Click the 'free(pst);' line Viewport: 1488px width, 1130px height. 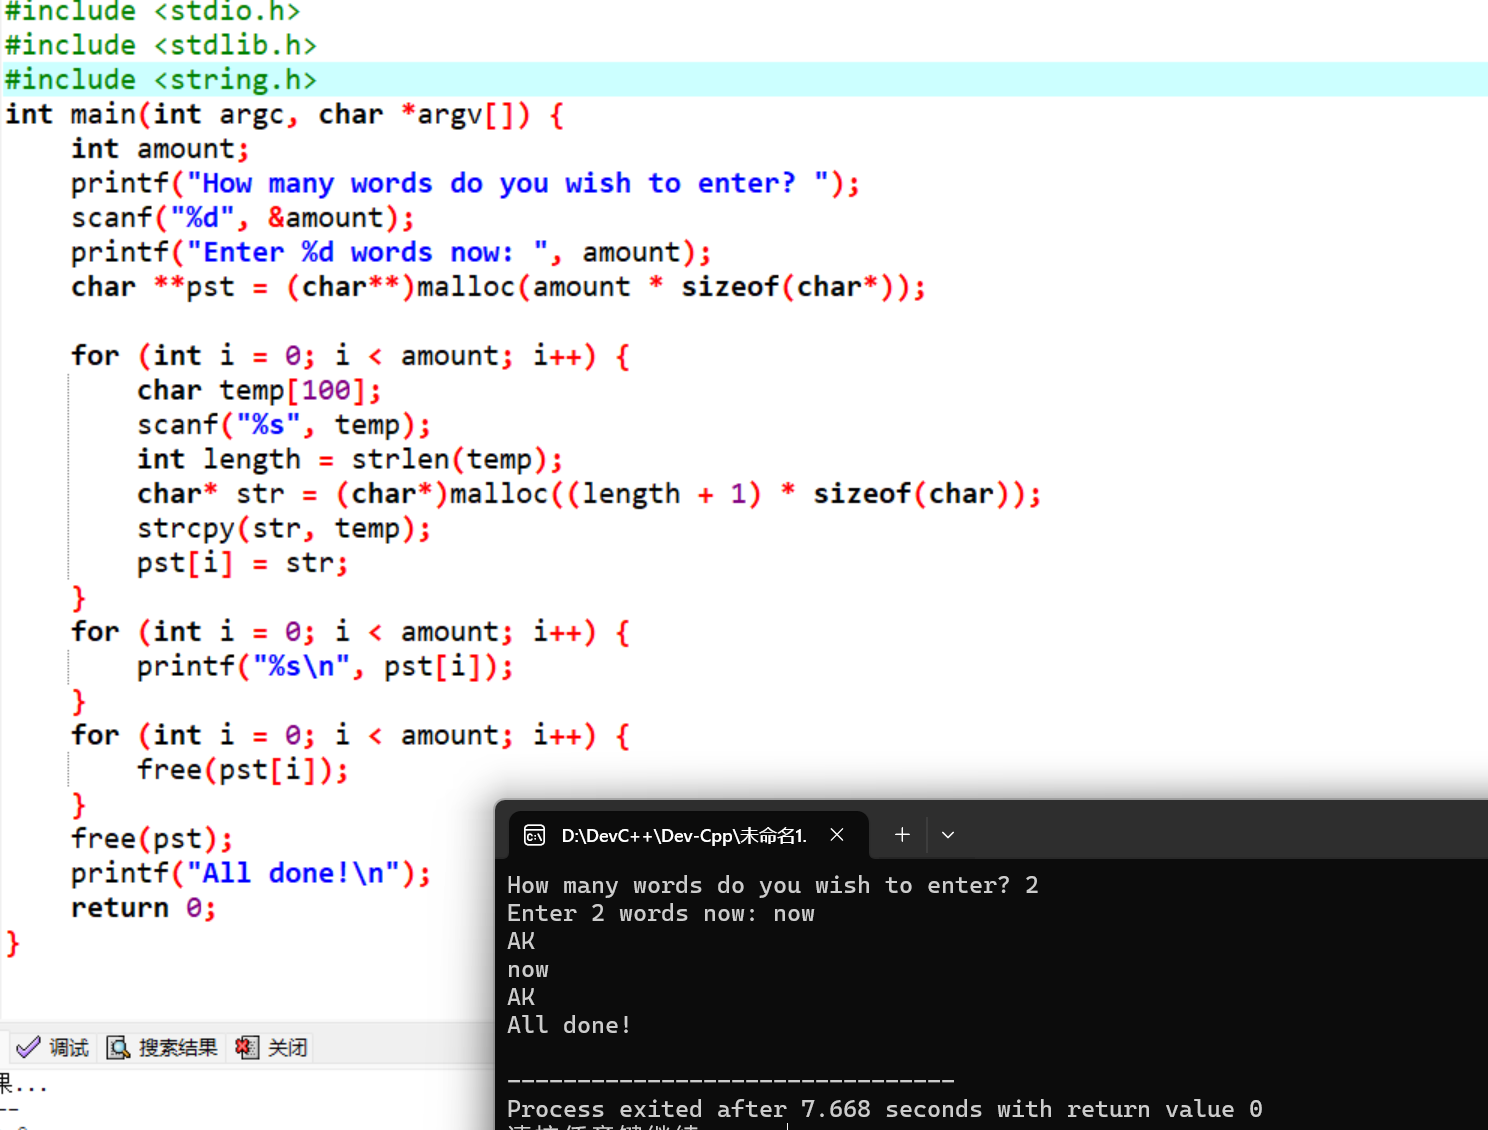tap(151, 838)
